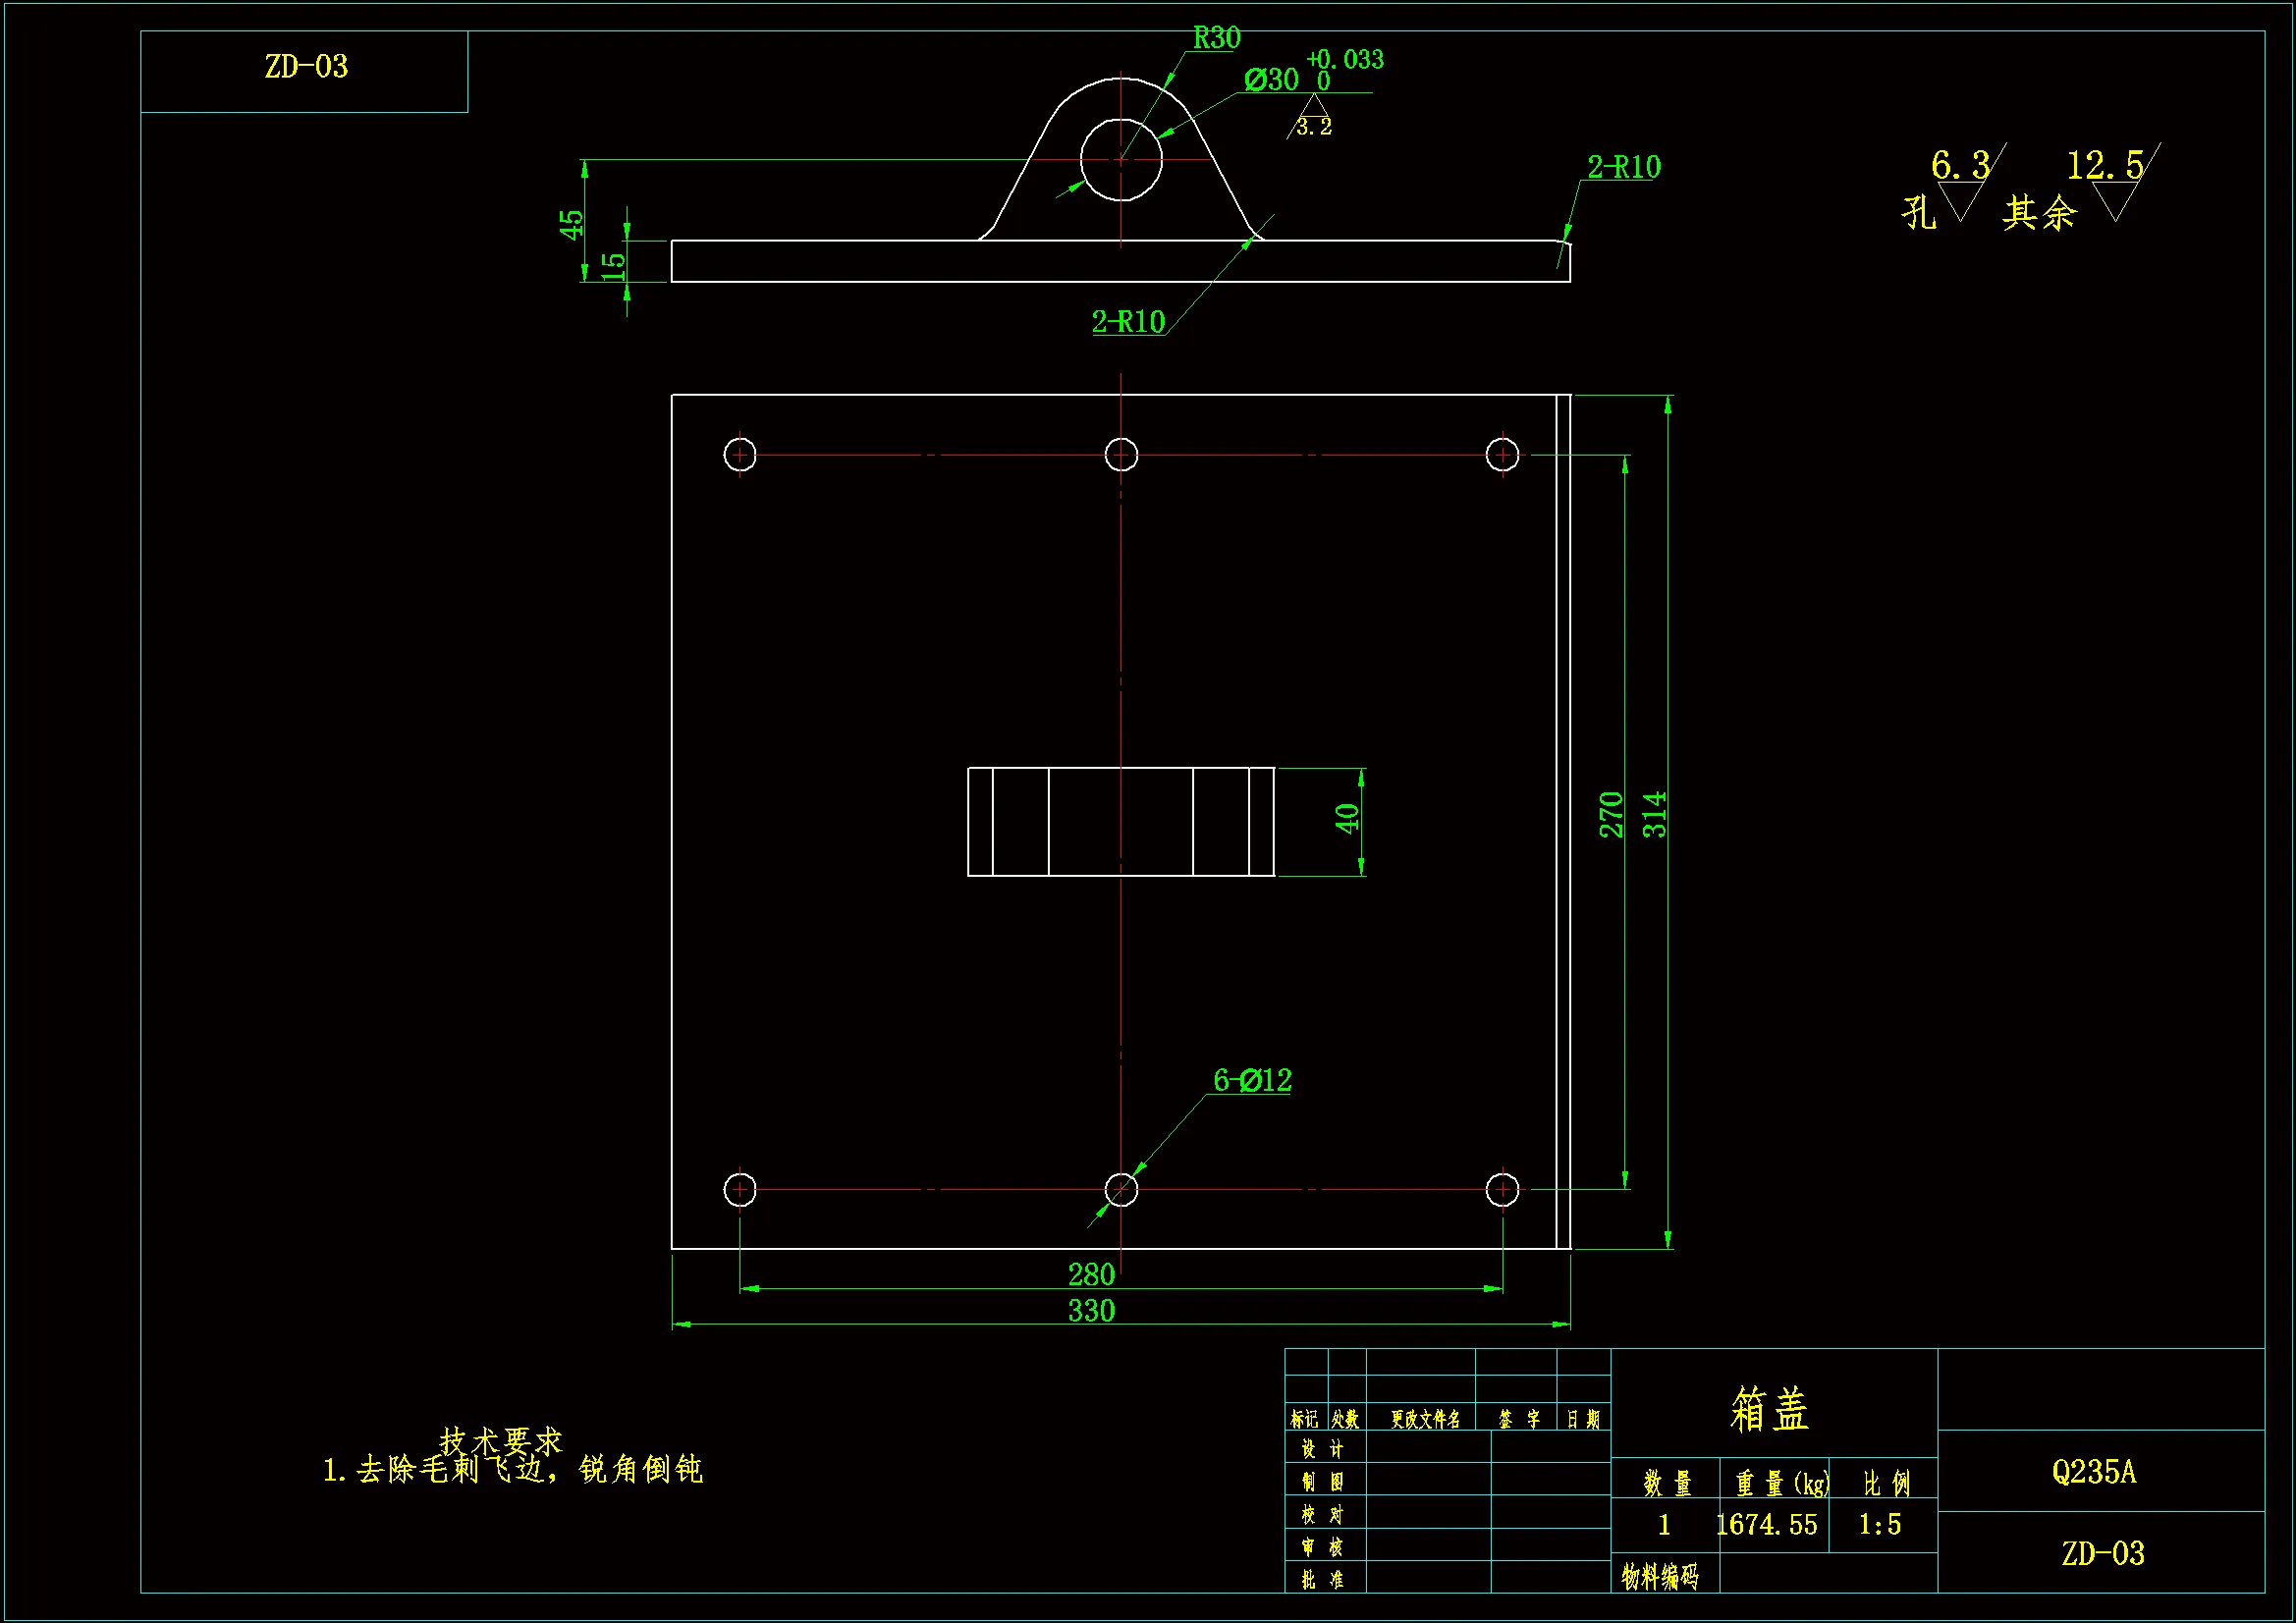The width and height of the screenshot is (2296, 1623).
Task: Click the 270 vertical dimension text
Action: pyautogui.click(x=1610, y=814)
